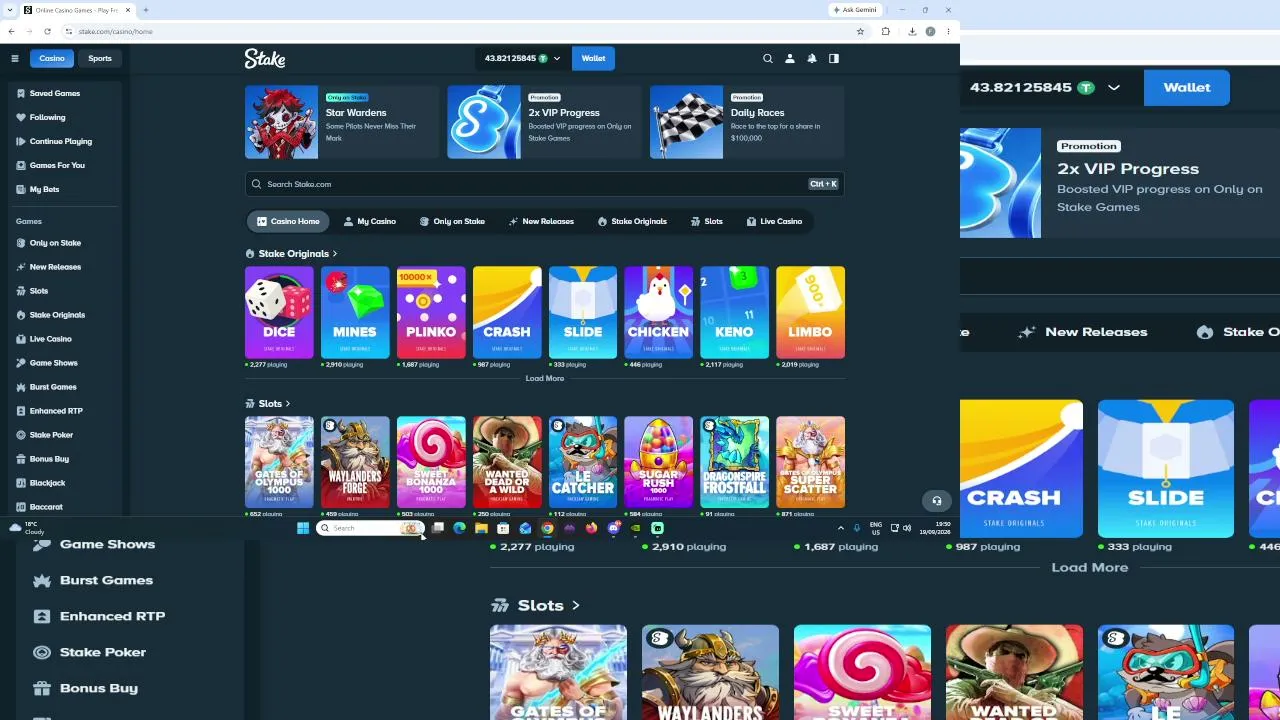Open File Explorer from the taskbar

[481, 528]
